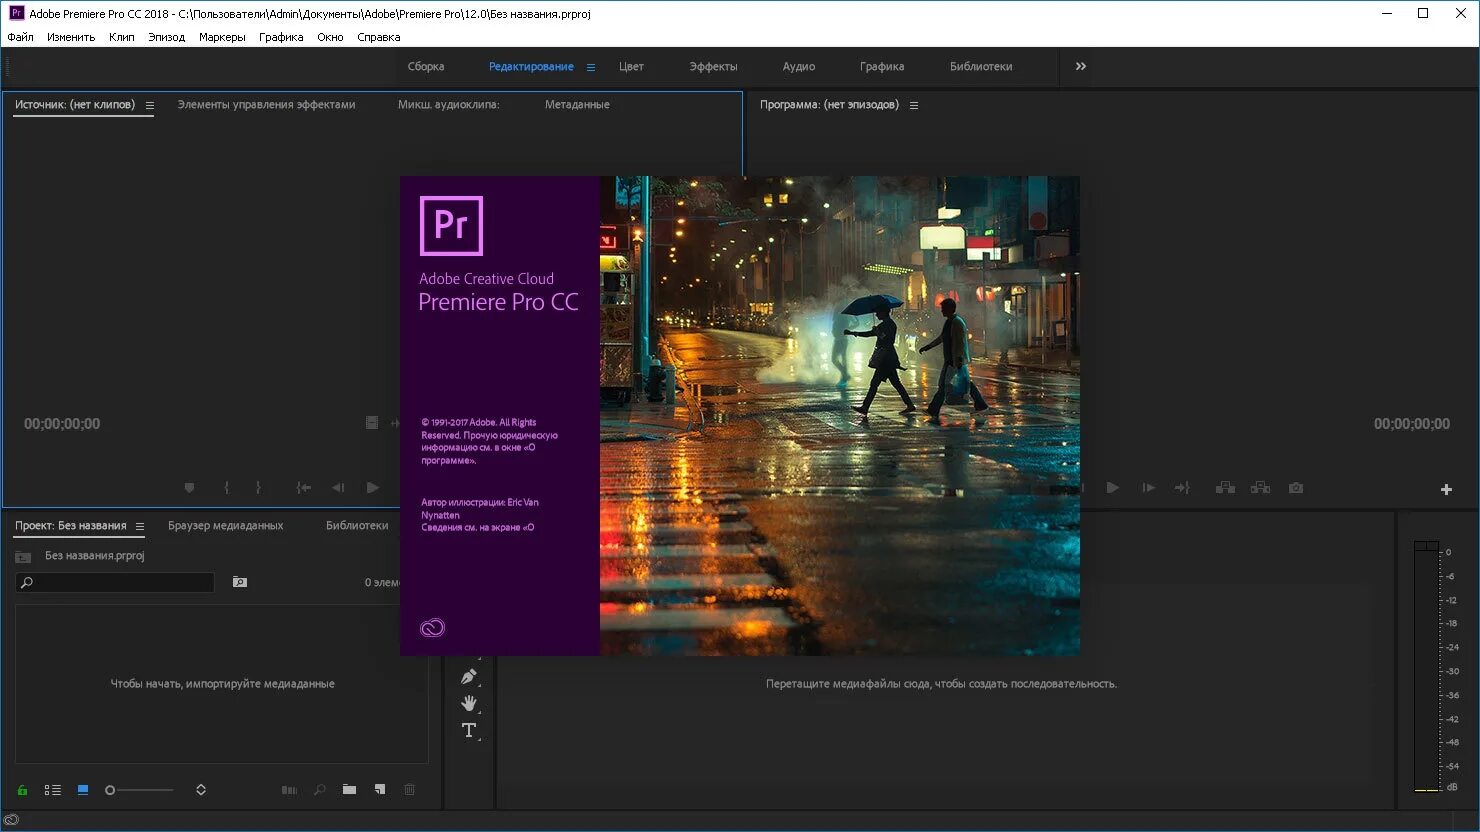Select the Hand tool
This screenshot has height=832, width=1480.
click(x=469, y=704)
